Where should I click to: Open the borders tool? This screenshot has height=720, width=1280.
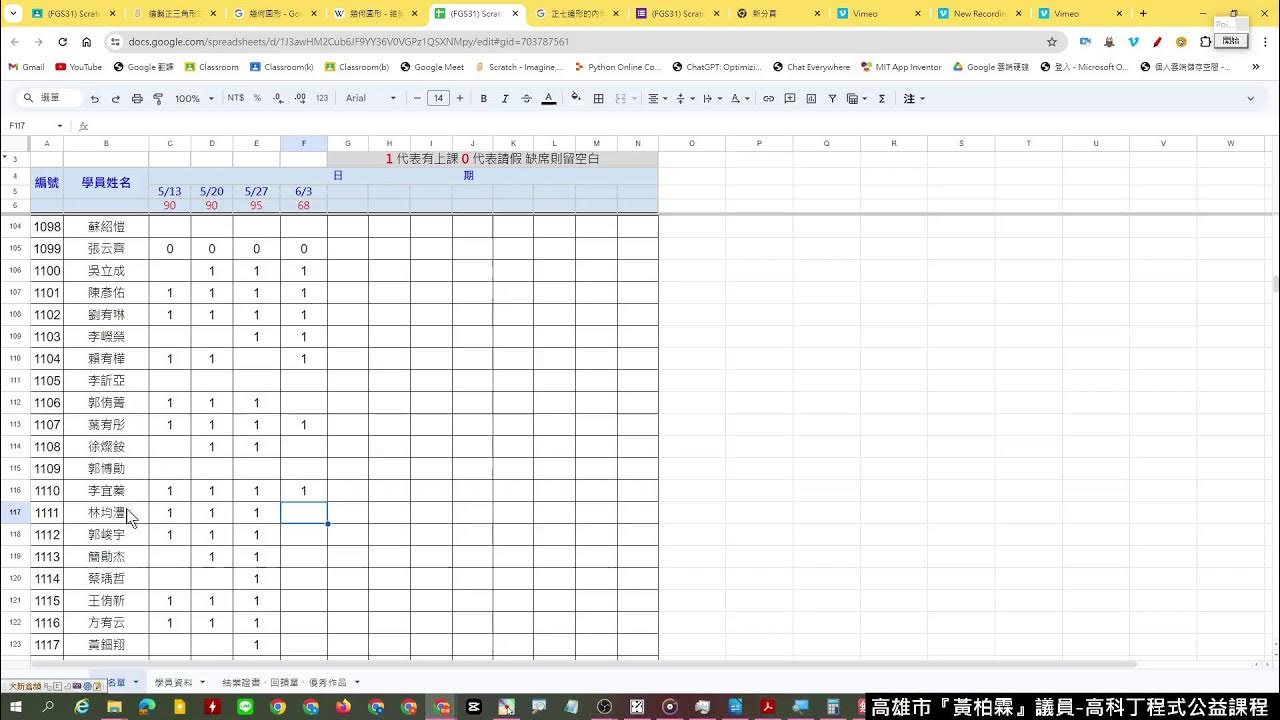pyautogui.click(x=599, y=98)
